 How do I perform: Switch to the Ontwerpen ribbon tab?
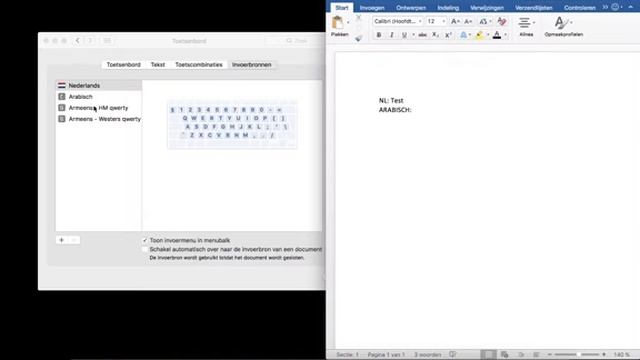click(x=411, y=8)
